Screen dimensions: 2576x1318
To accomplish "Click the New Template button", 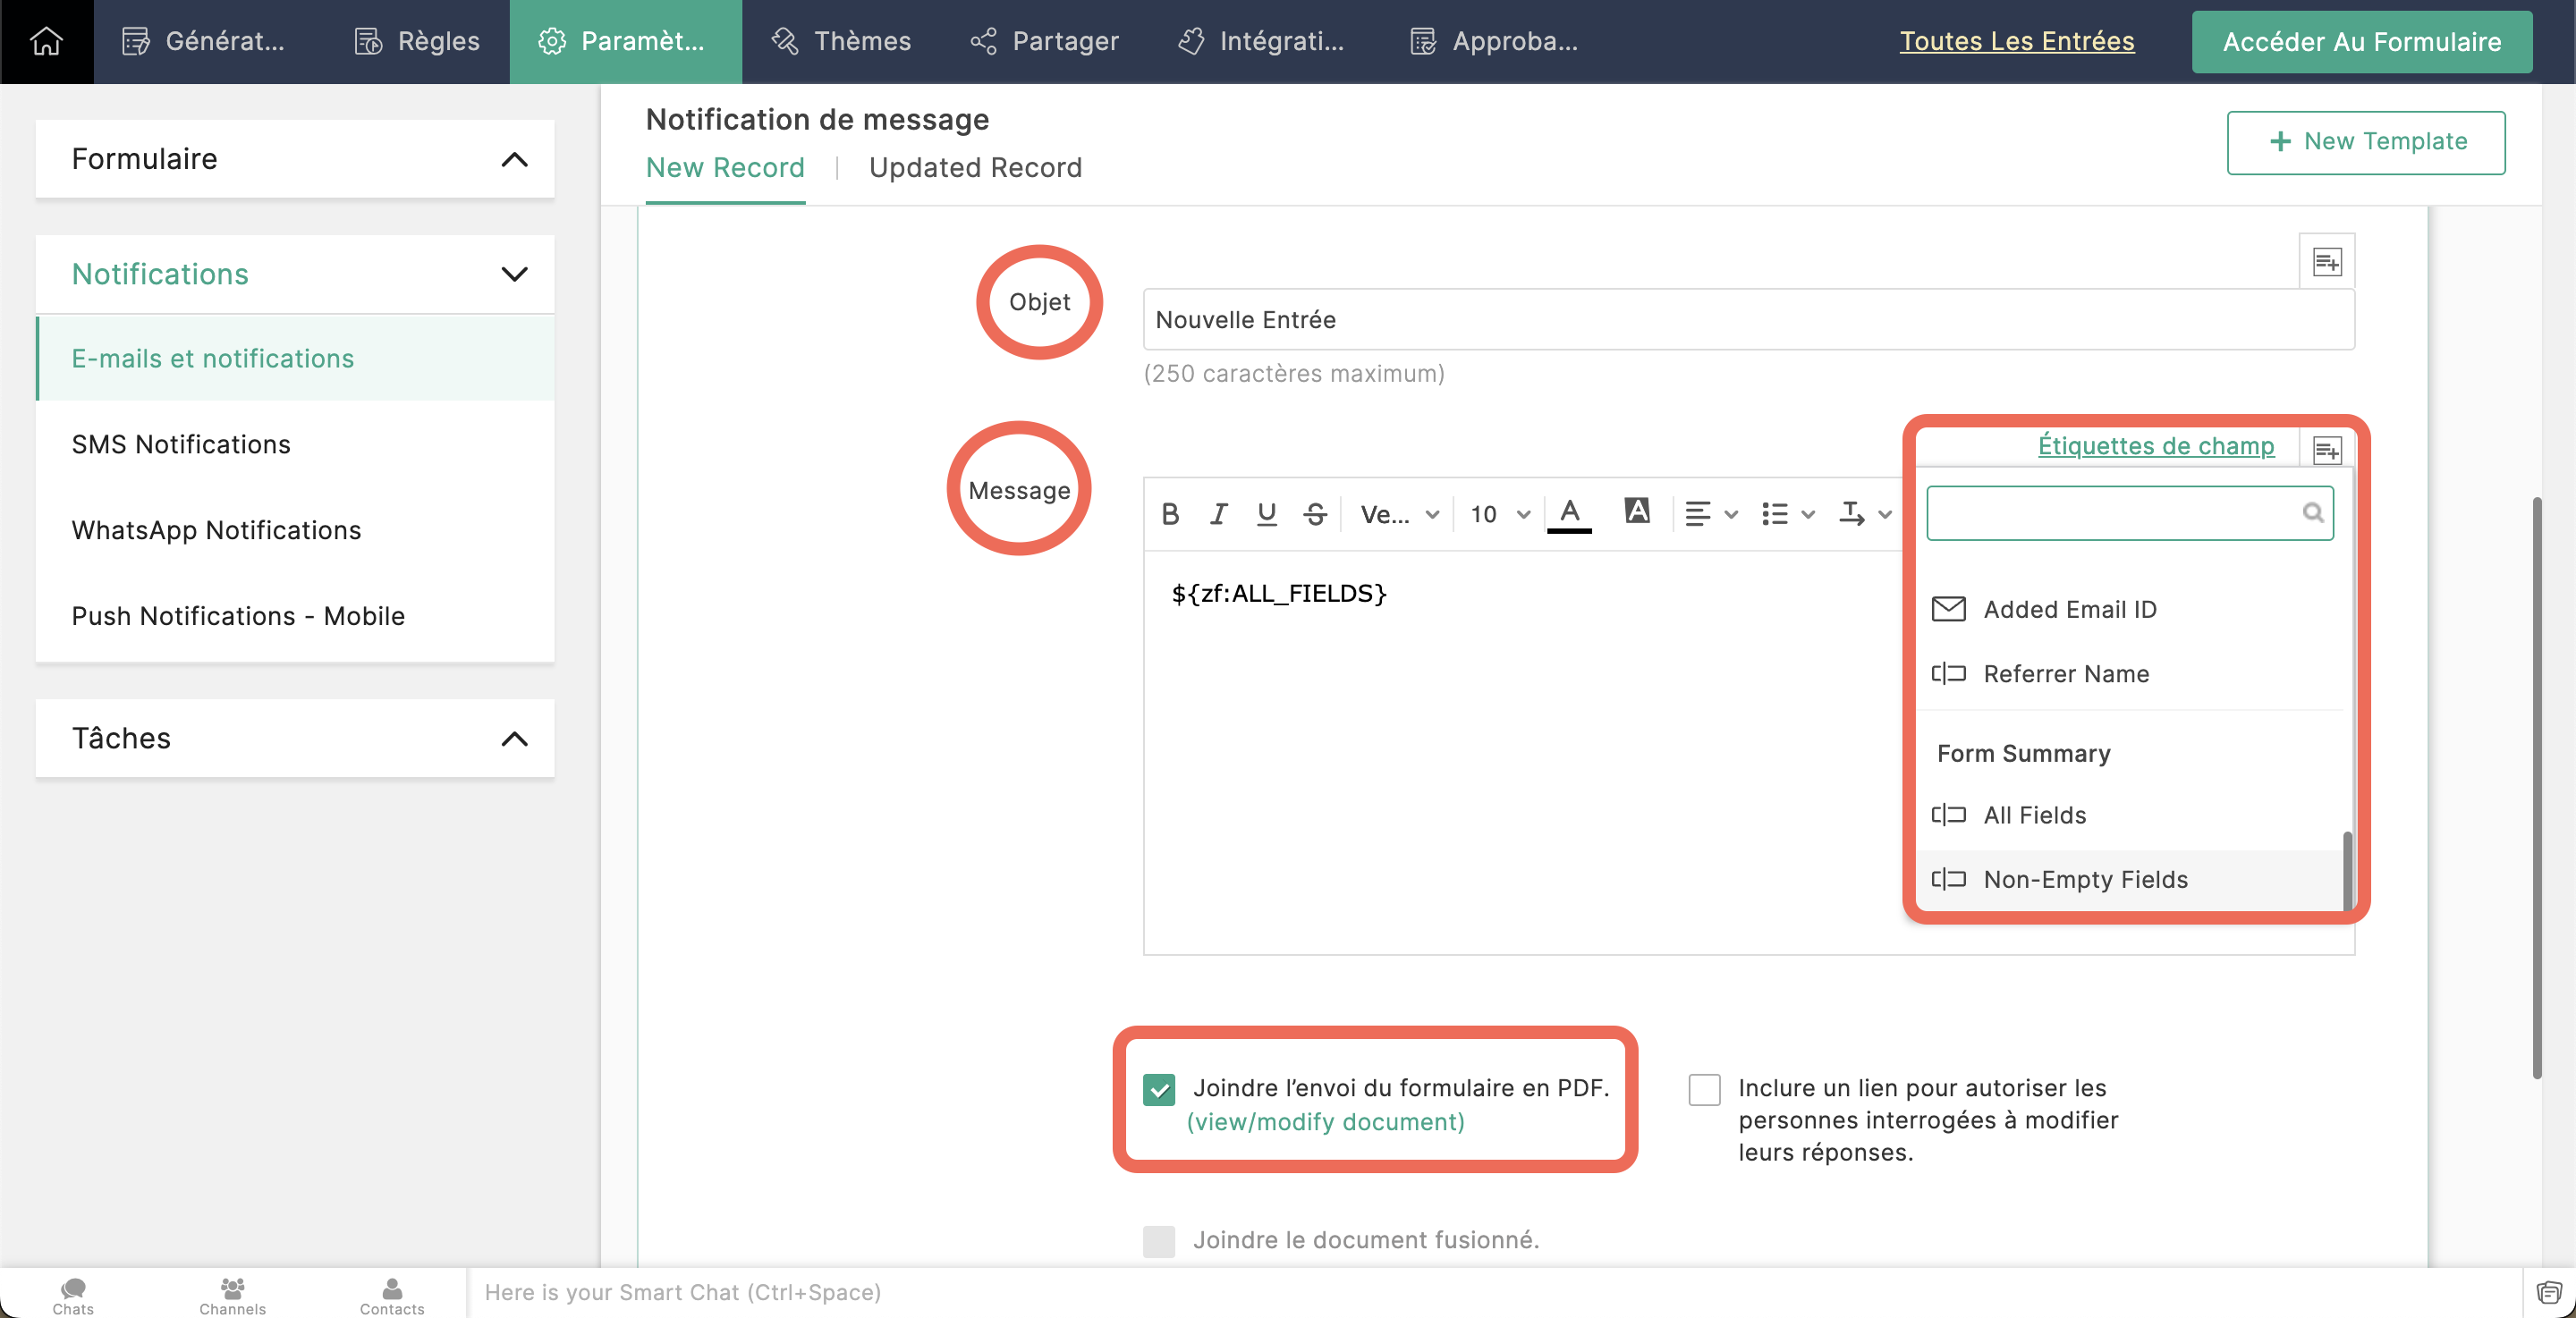I will click(x=2365, y=142).
